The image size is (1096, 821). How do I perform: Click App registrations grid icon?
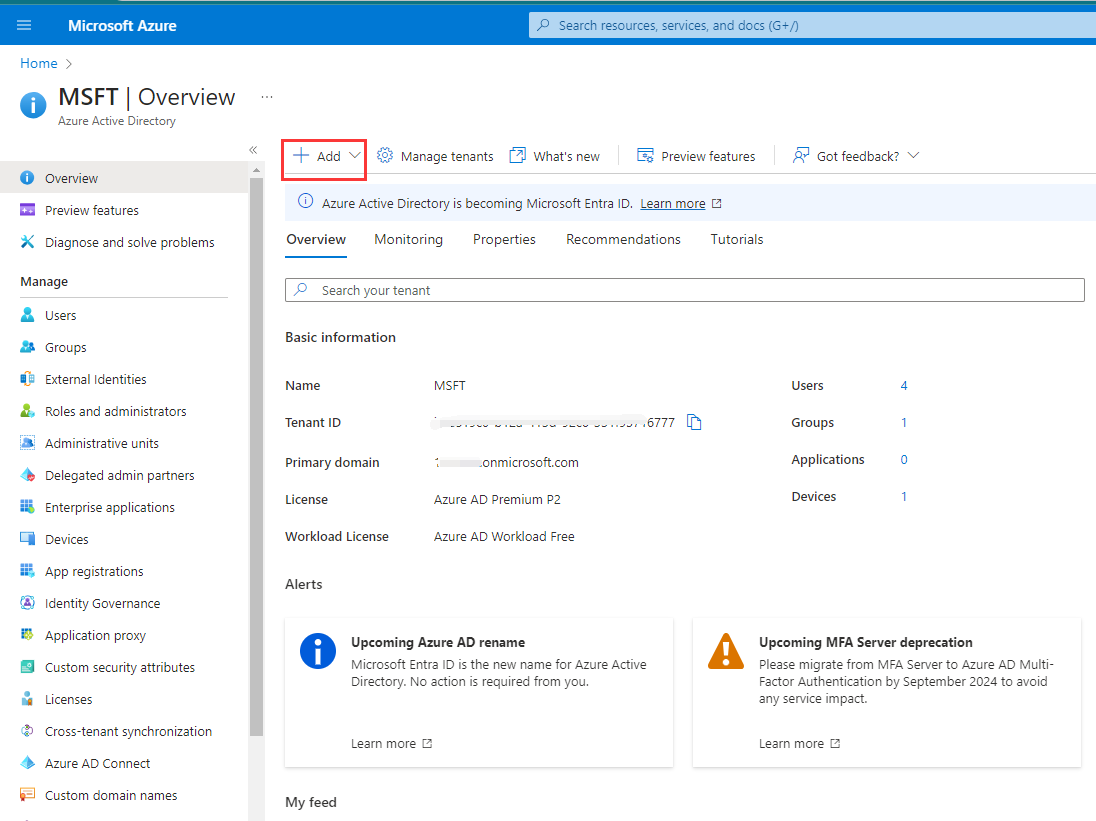click(27, 571)
